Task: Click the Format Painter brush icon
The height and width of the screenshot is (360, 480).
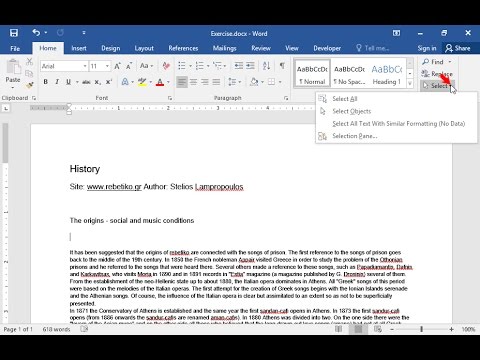Action: click(29, 86)
